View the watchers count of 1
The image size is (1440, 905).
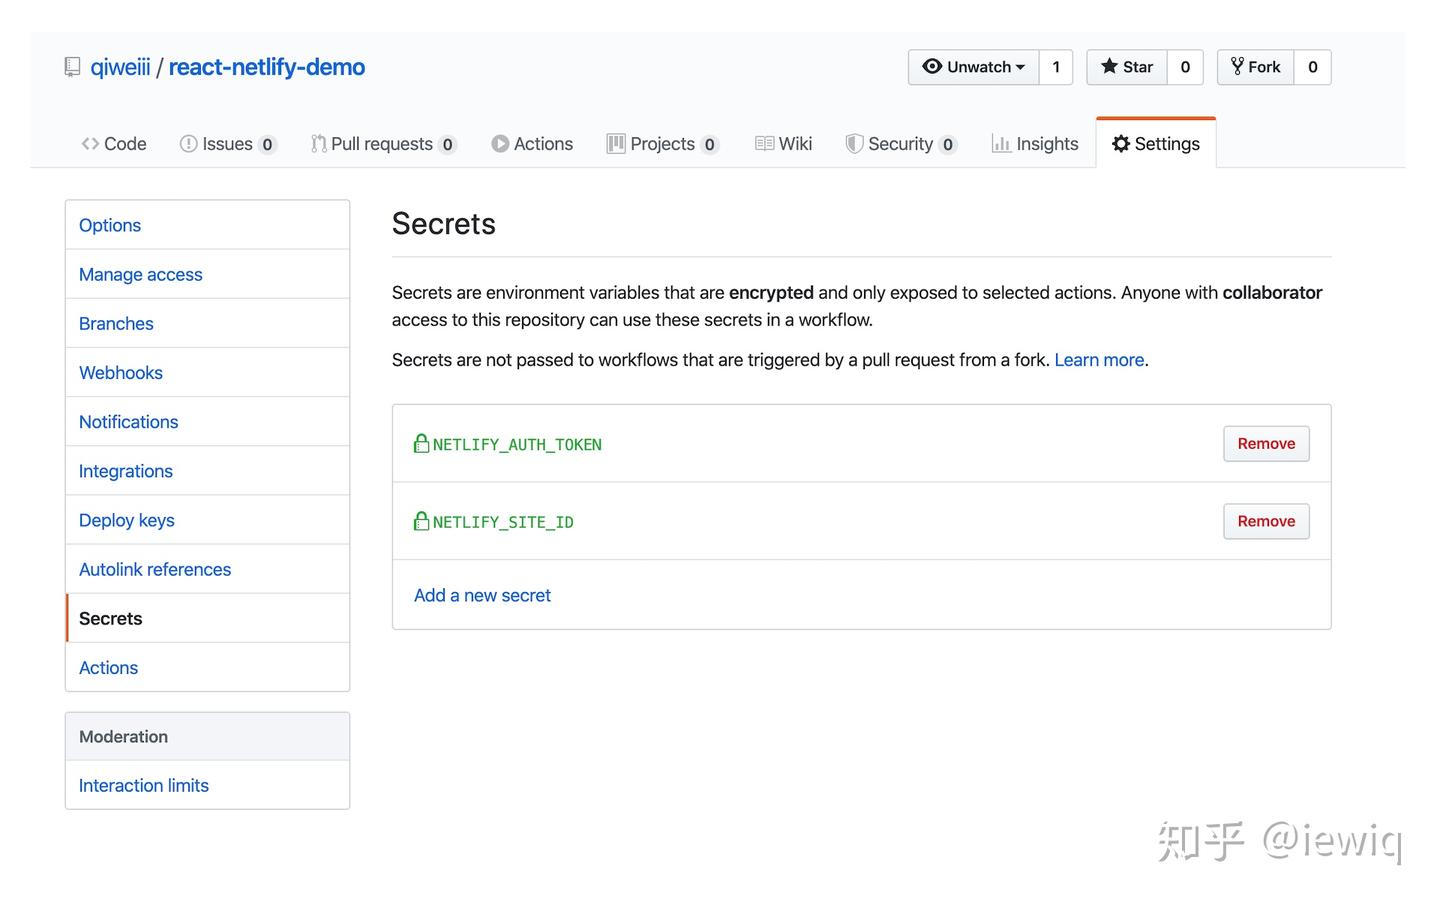pyautogui.click(x=1056, y=67)
